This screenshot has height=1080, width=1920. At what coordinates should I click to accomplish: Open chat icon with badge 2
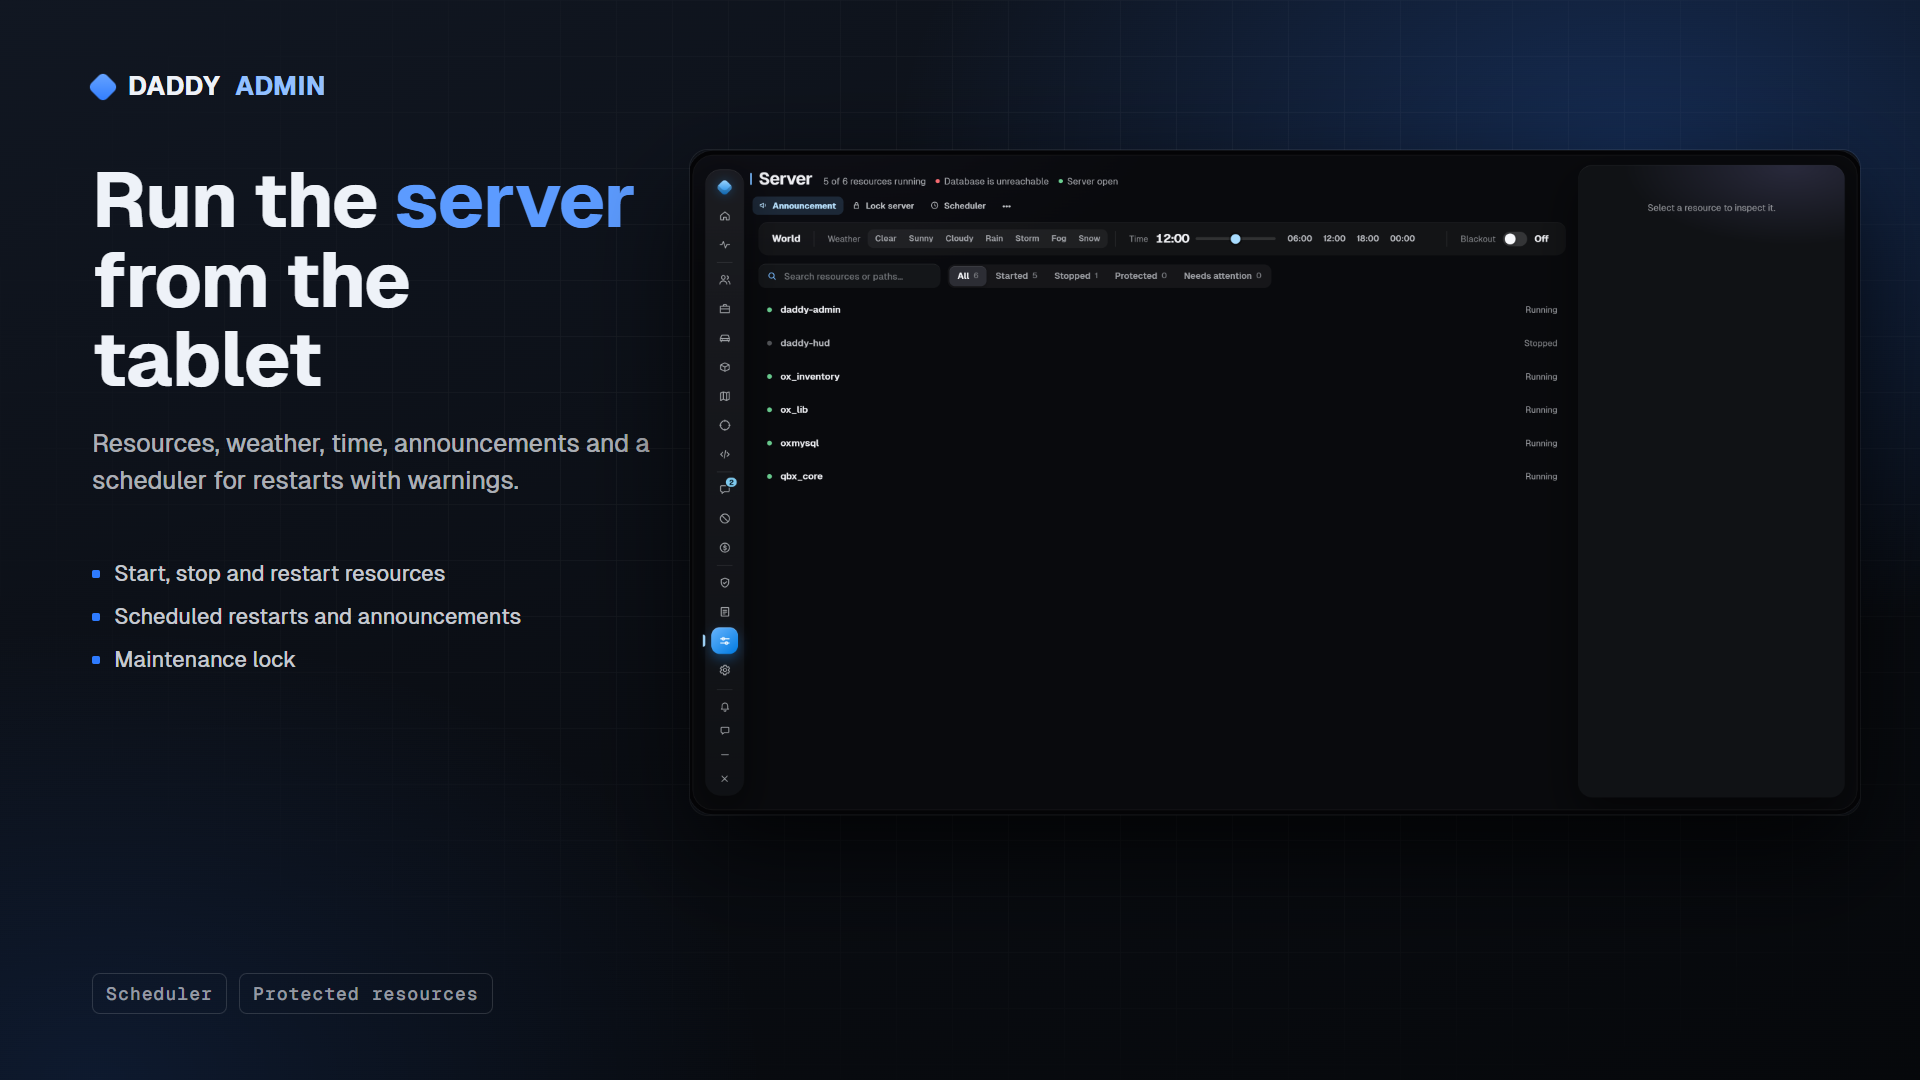pyautogui.click(x=726, y=487)
